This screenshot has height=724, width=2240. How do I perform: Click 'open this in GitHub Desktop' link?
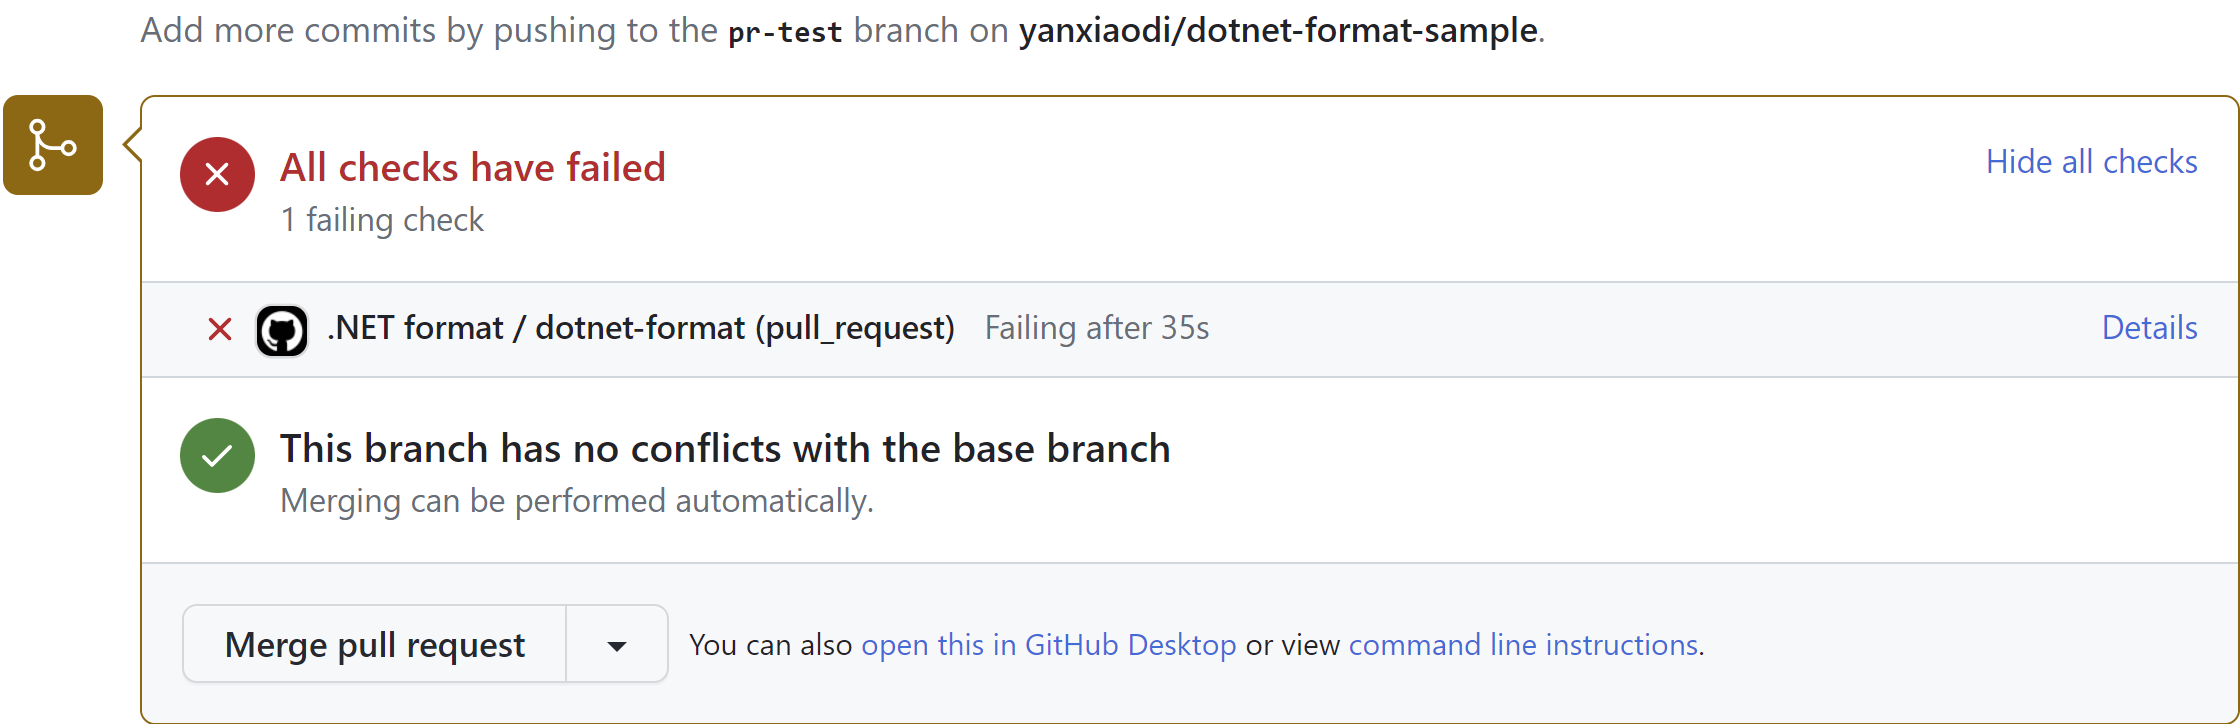[x=1049, y=645]
